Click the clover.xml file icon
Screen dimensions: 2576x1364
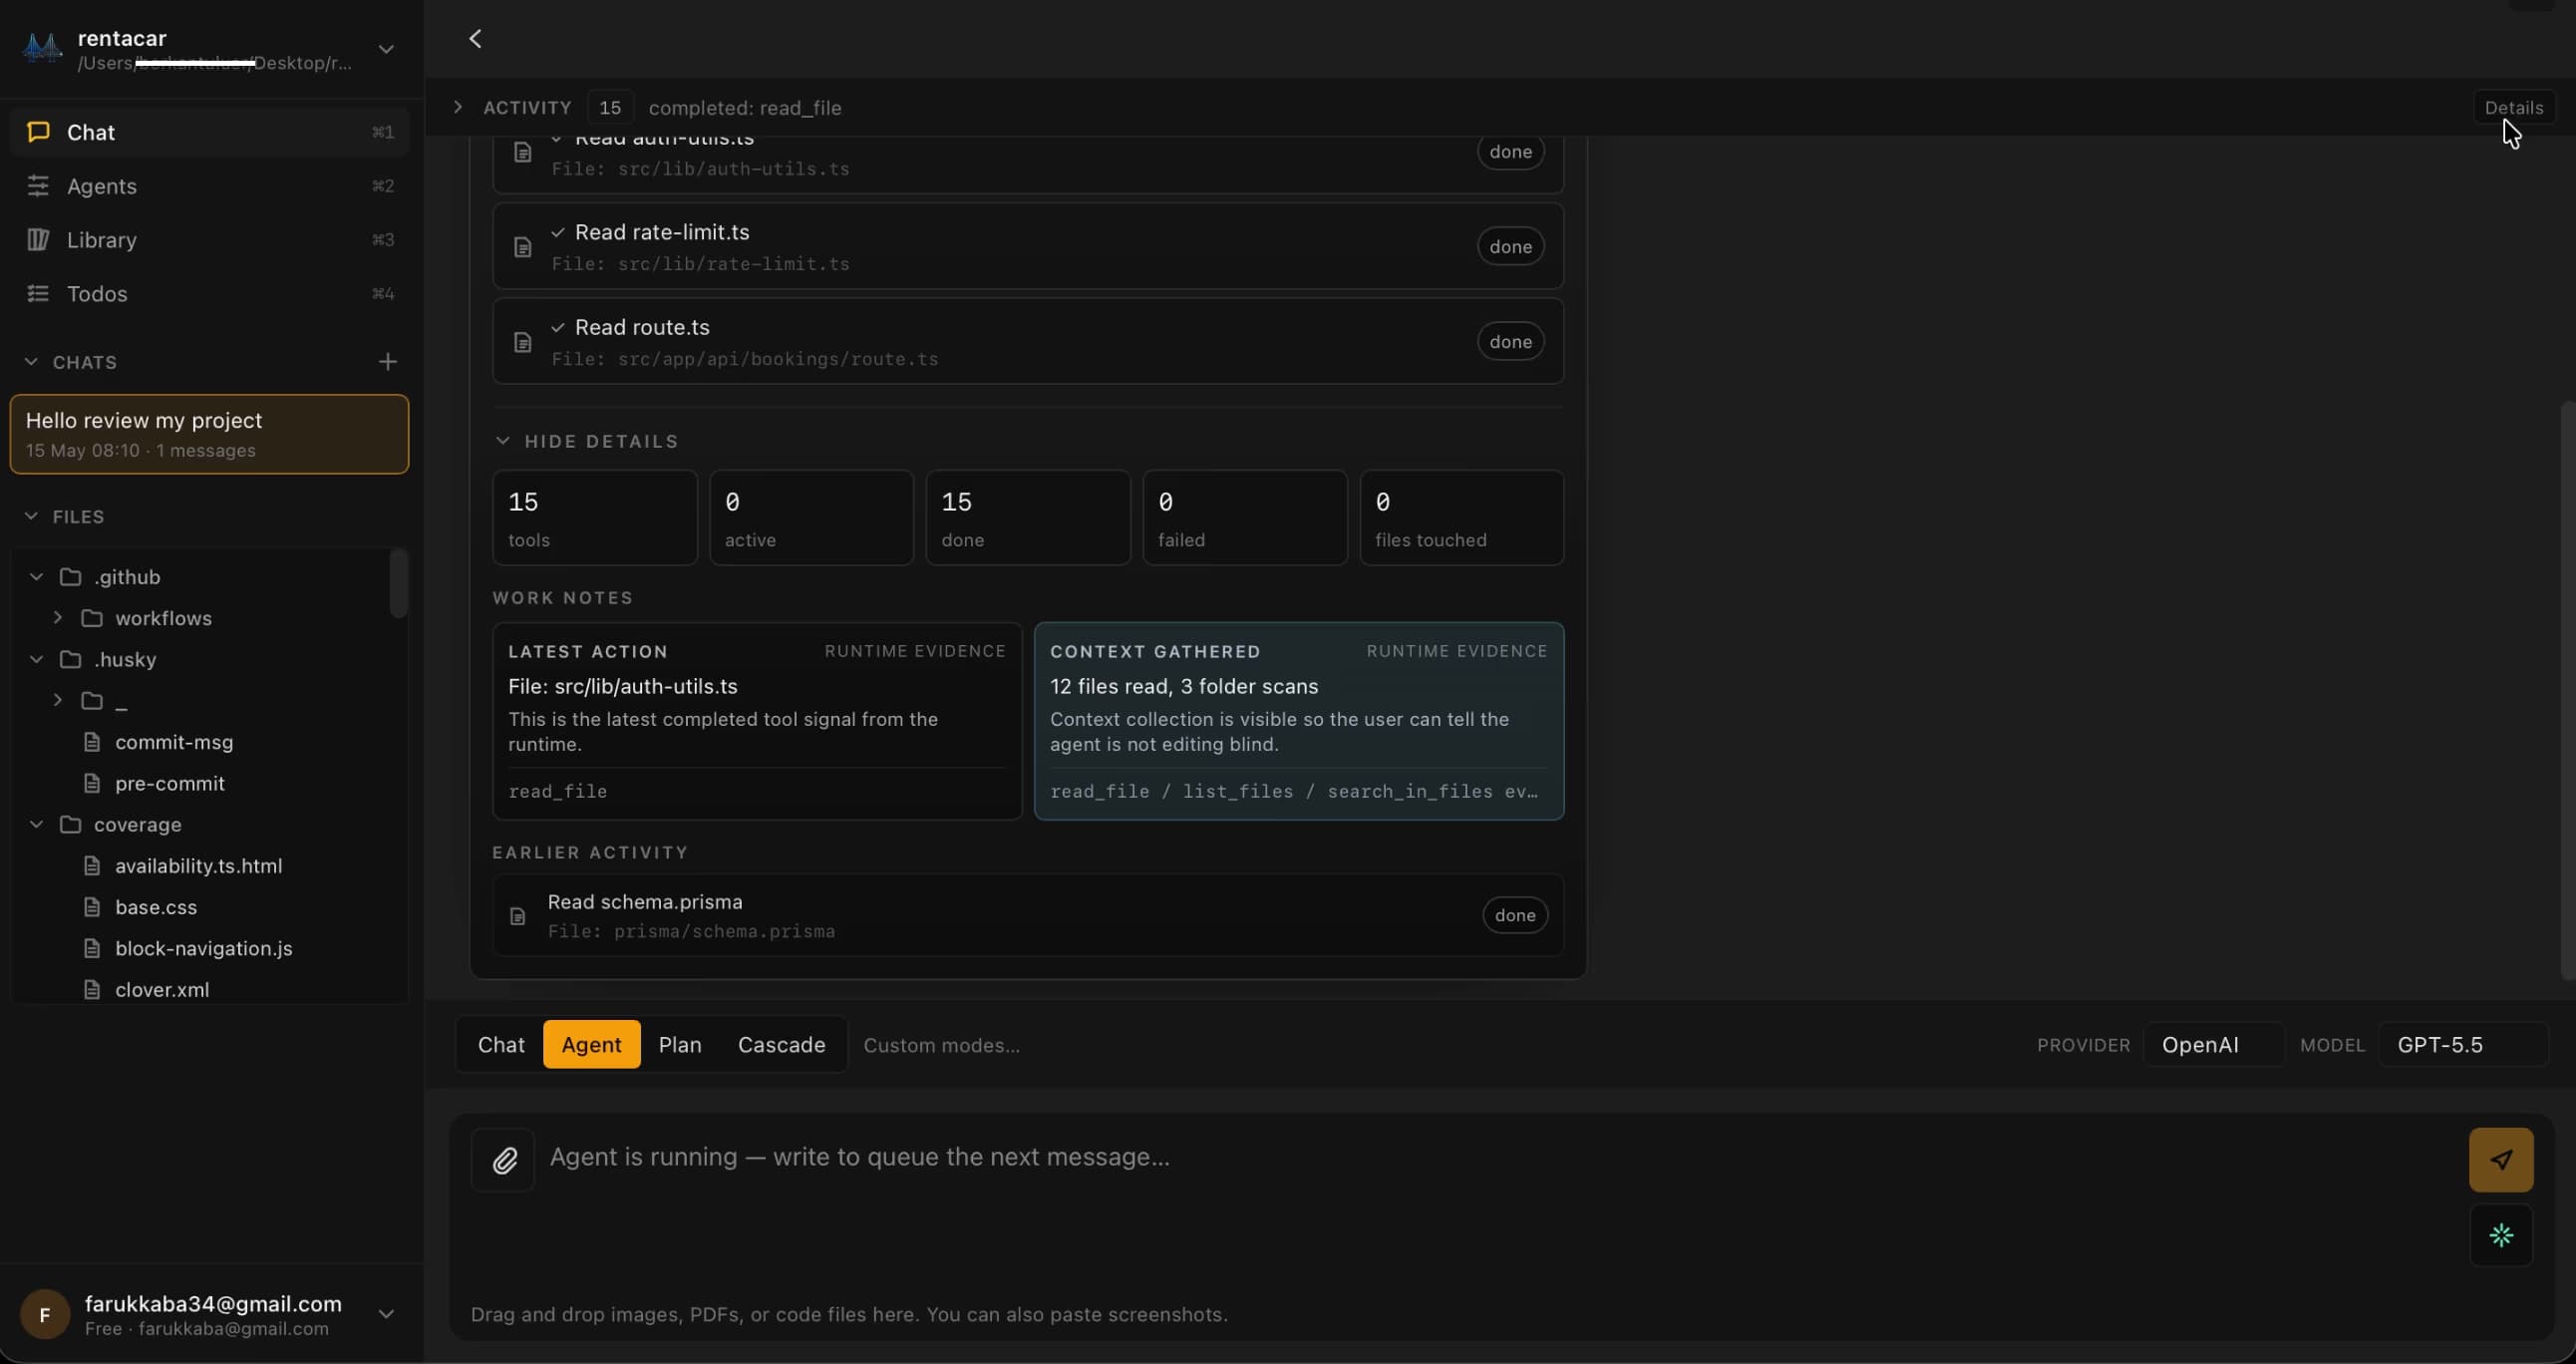point(92,989)
